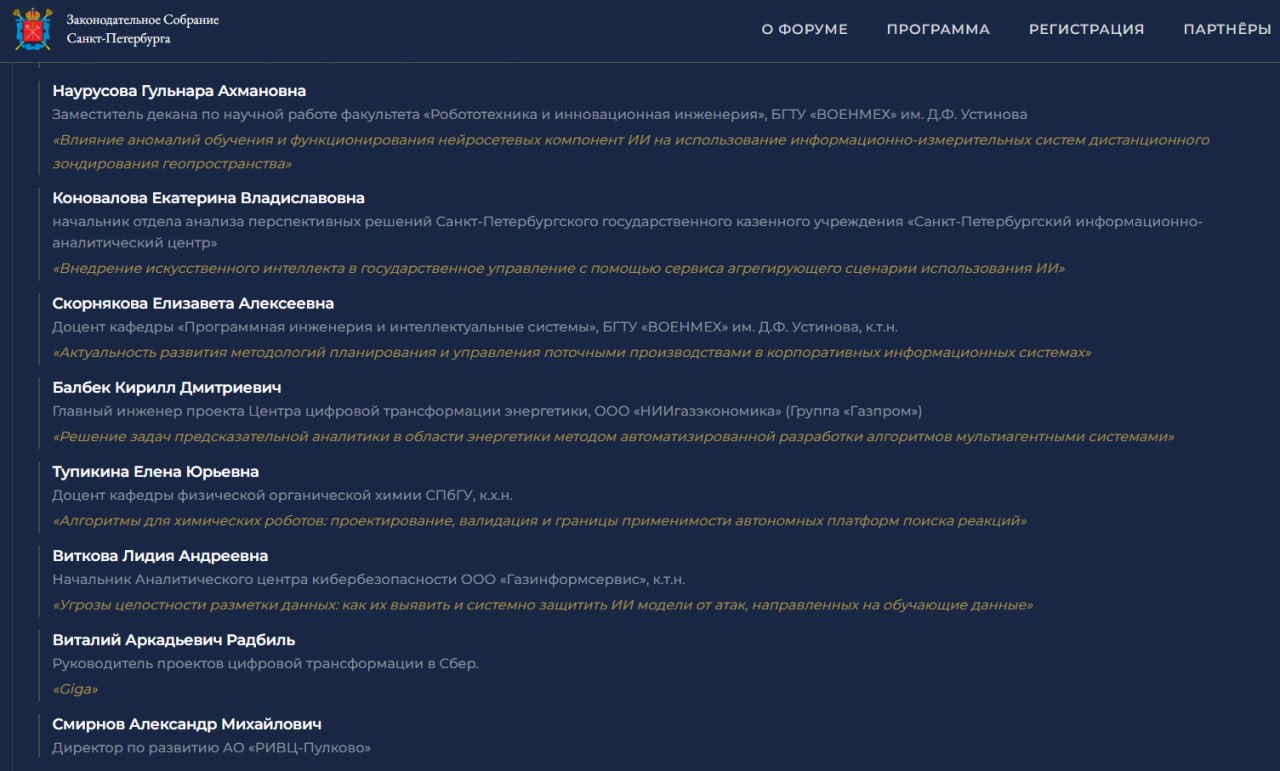Open talk 'Угрозы целостности разметки данных'

[542, 605]
